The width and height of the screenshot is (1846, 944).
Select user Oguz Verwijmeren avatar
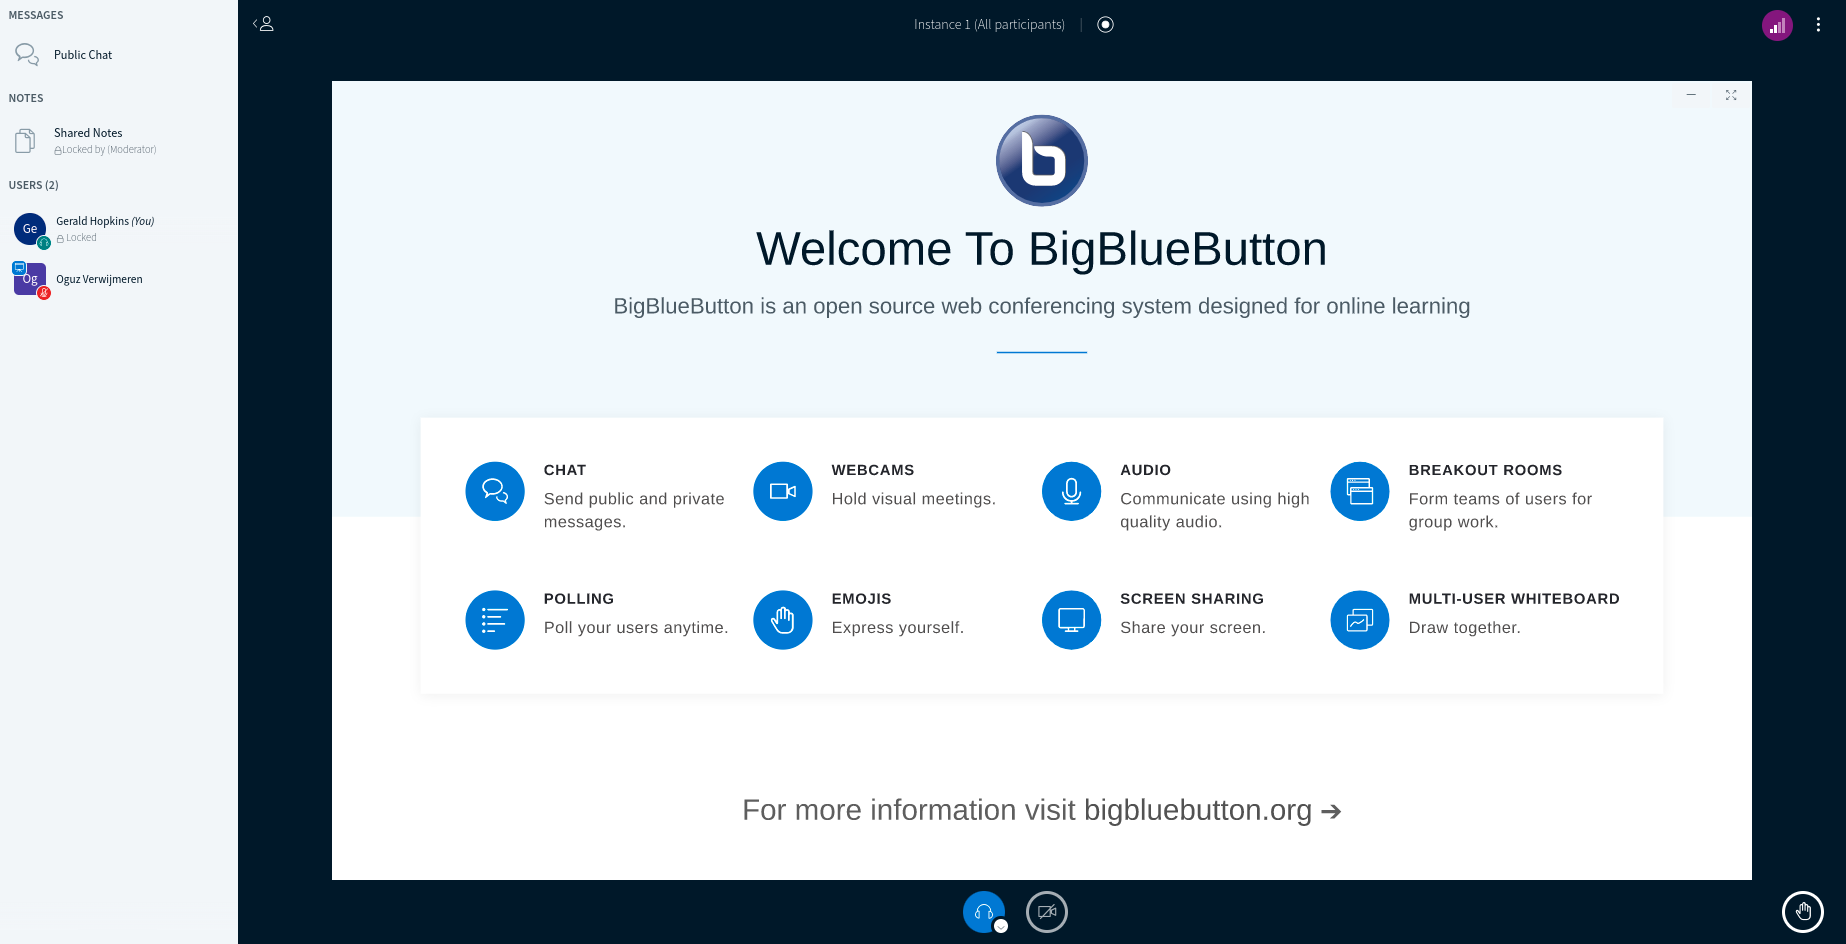pos(30,279)
